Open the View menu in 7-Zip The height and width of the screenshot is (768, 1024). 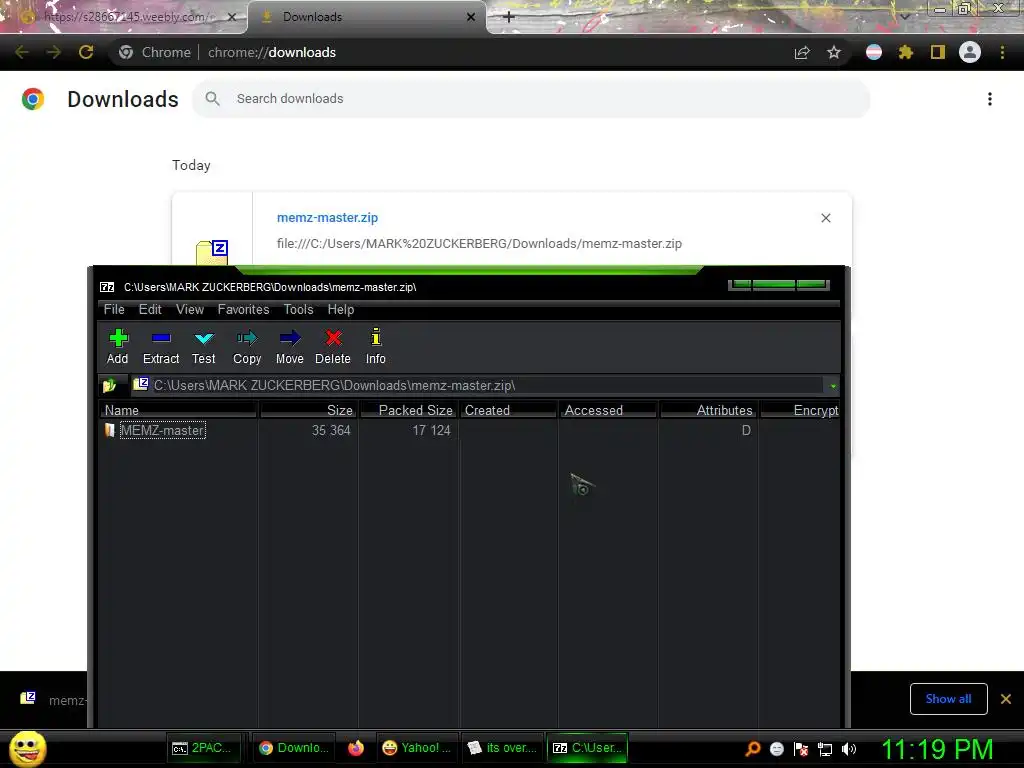pyautogui.click(x=190, y=310)
